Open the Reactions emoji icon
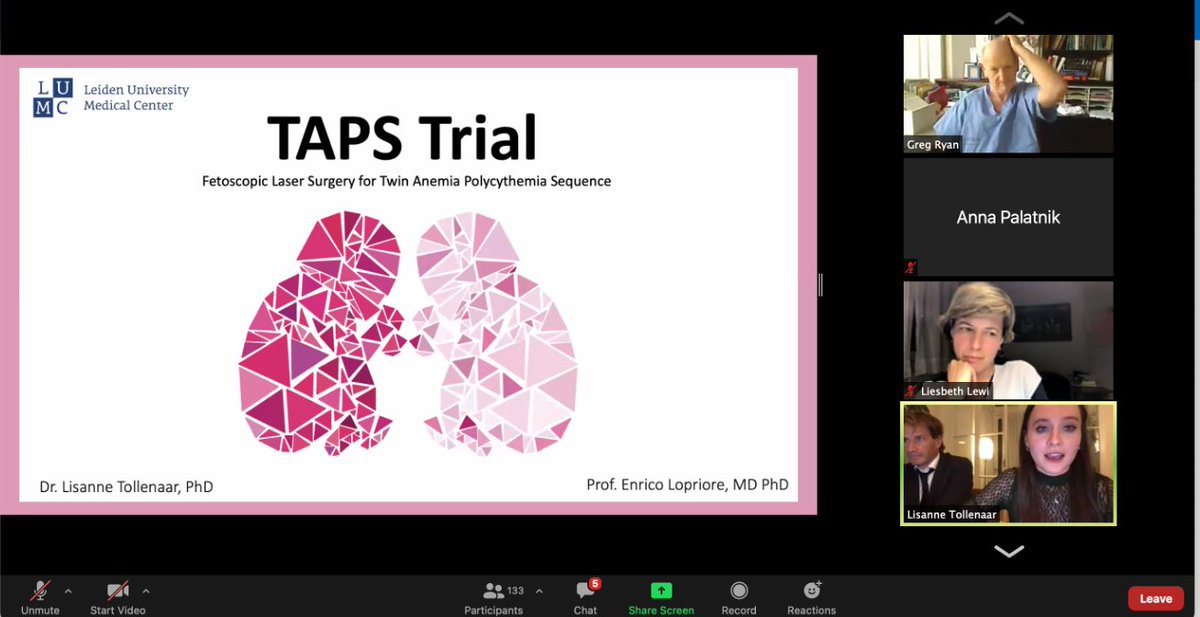Viewport: 1200px width, 617px height. pos(812,590)
